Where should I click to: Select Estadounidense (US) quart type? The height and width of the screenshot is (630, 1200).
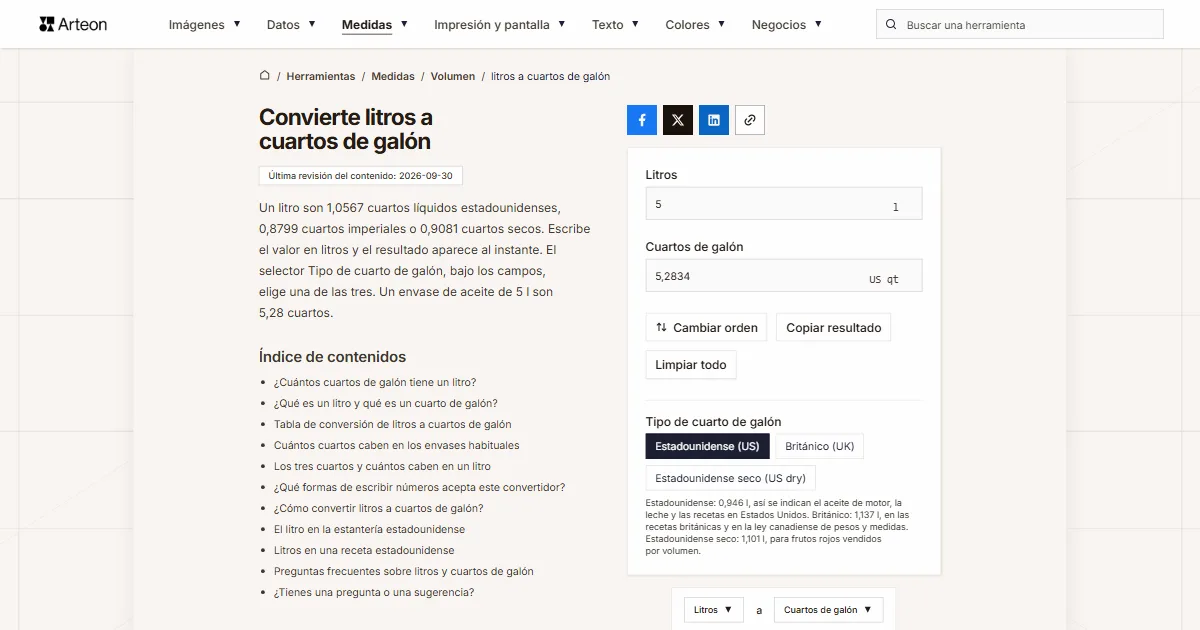[707, 446]
